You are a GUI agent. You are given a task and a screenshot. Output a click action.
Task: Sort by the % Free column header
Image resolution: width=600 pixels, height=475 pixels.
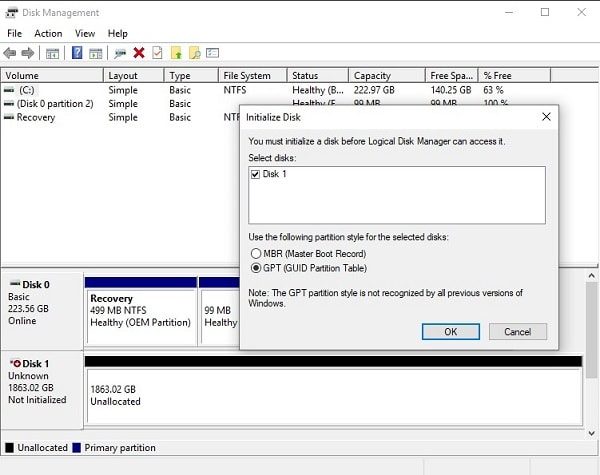point(515,75)
